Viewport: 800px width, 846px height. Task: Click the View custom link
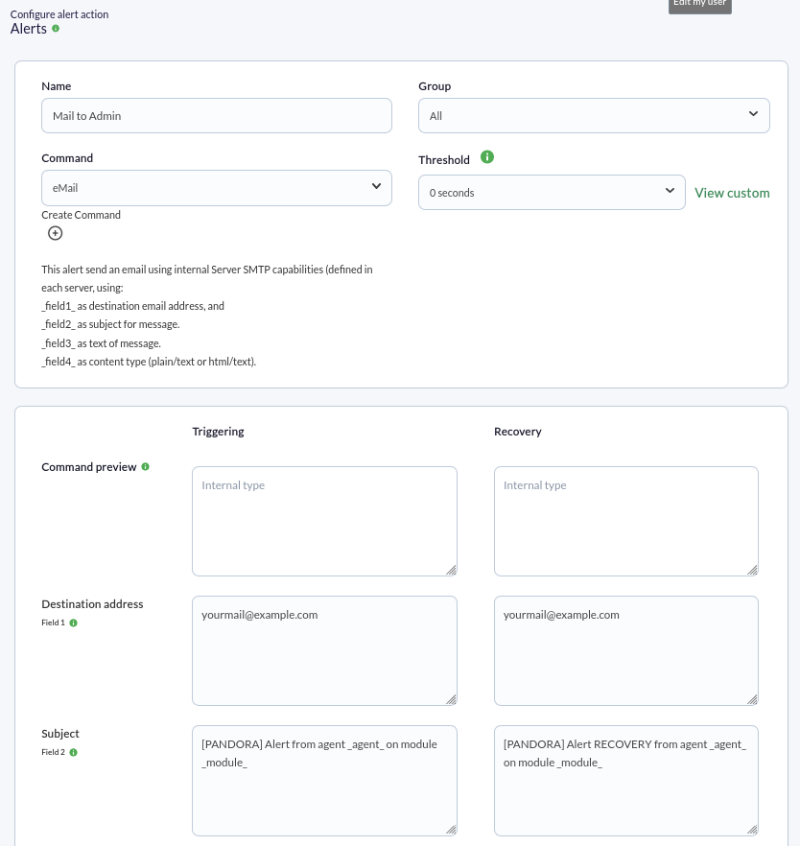pyautogui.click(x=731, y=193)
